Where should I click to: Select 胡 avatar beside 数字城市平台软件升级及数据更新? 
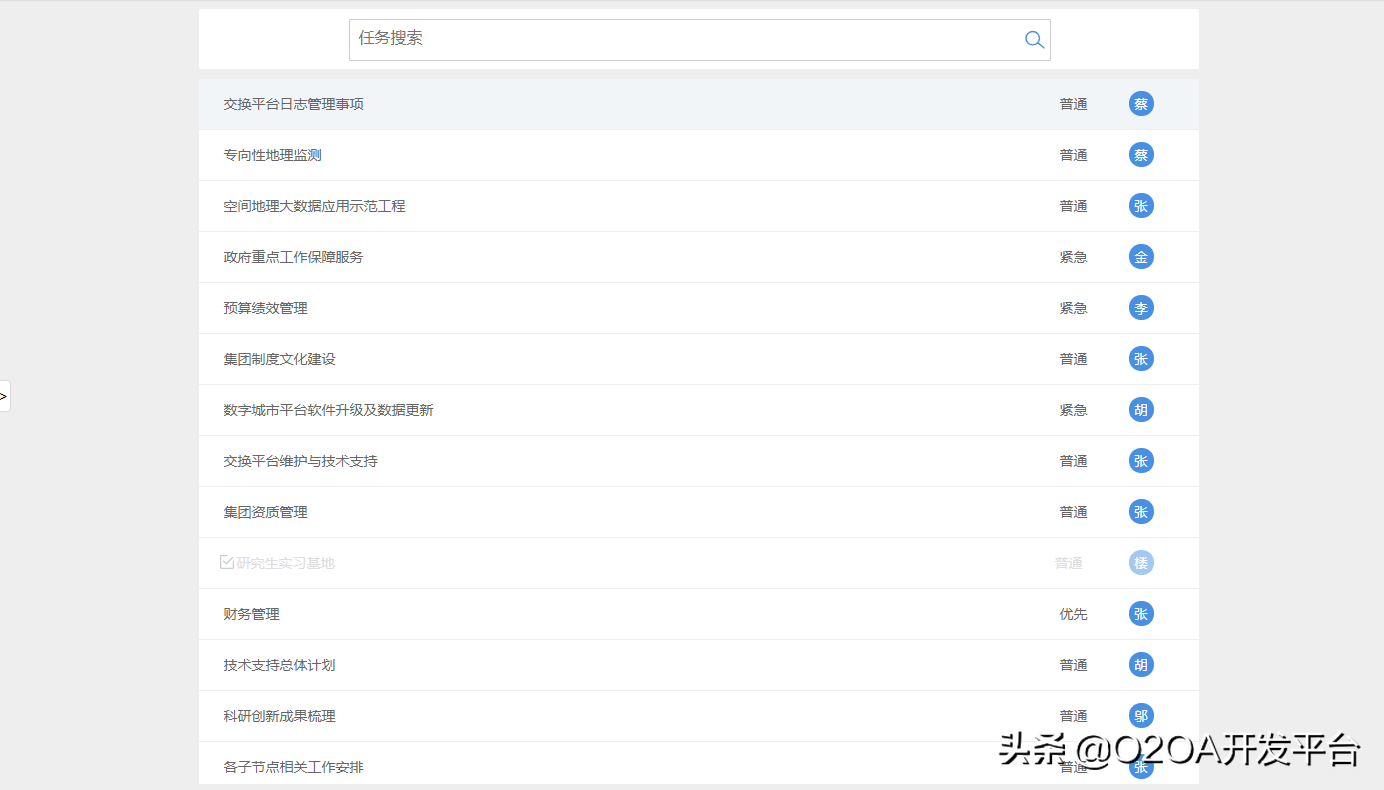click(x=1141, y=409)
